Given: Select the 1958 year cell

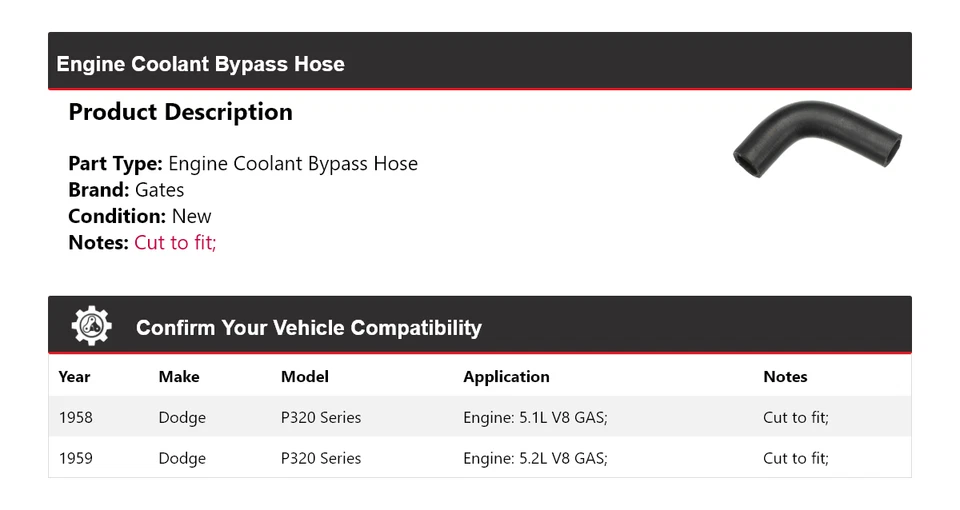Looking at the screenshot, I should (x=75, y=417).
